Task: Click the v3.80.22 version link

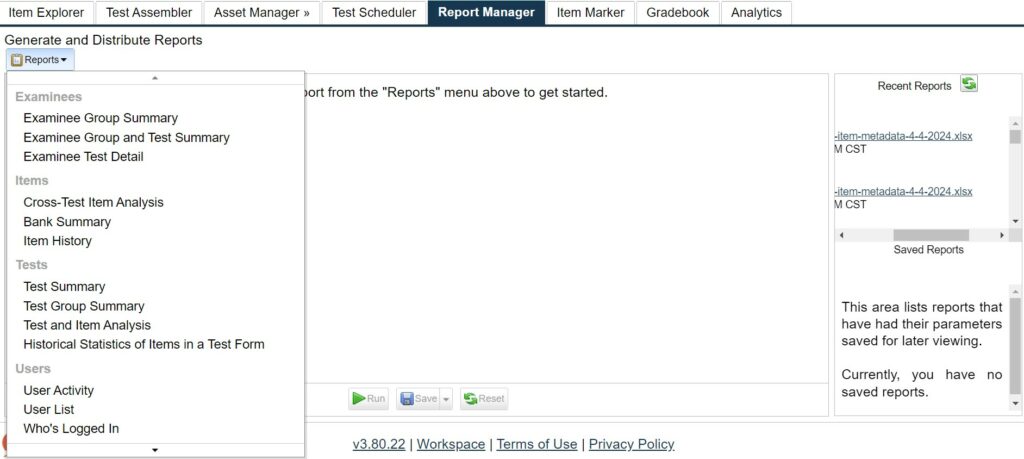Action: click(x=379, y=444)
